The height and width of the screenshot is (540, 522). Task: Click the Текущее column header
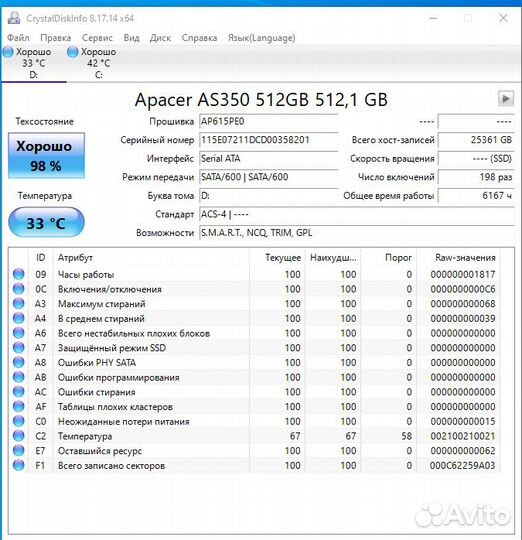277,258
